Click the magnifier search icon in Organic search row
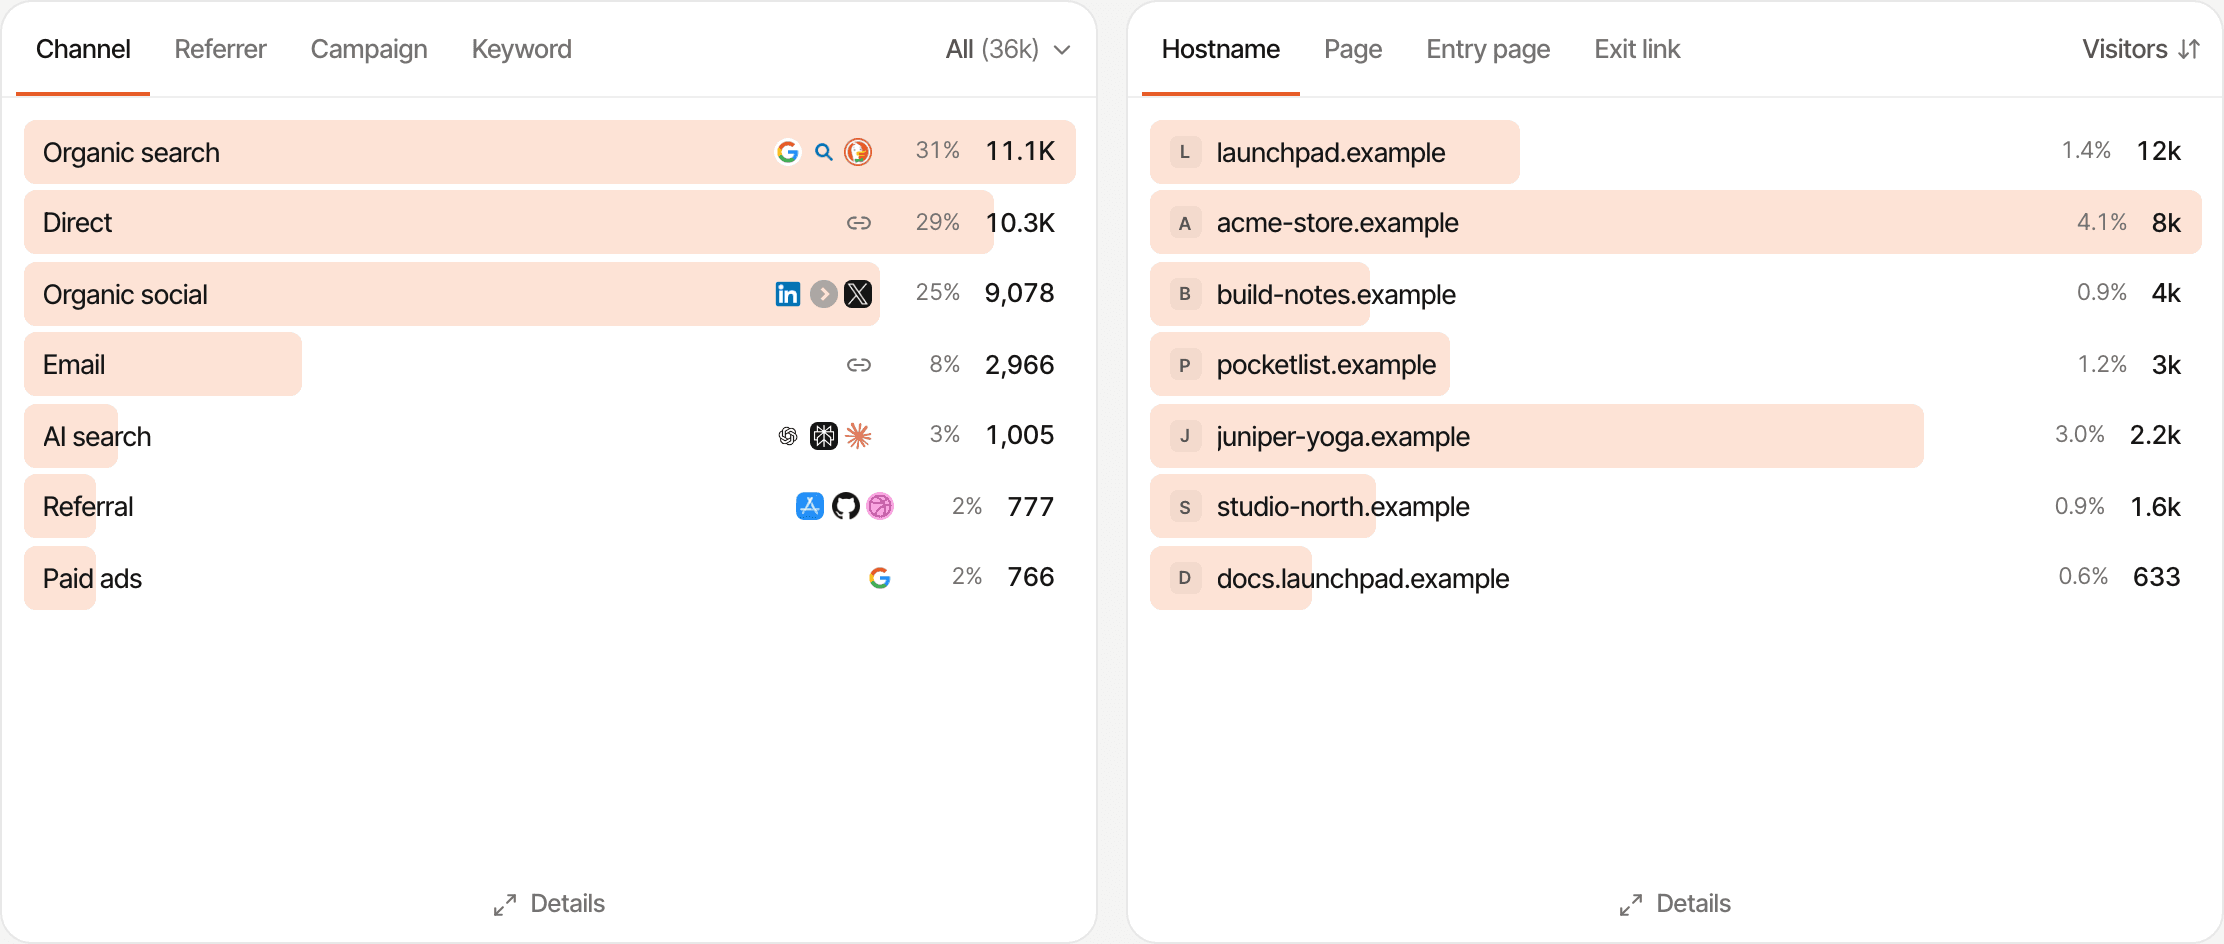The image size is (2224, 944). click(824, 152)
